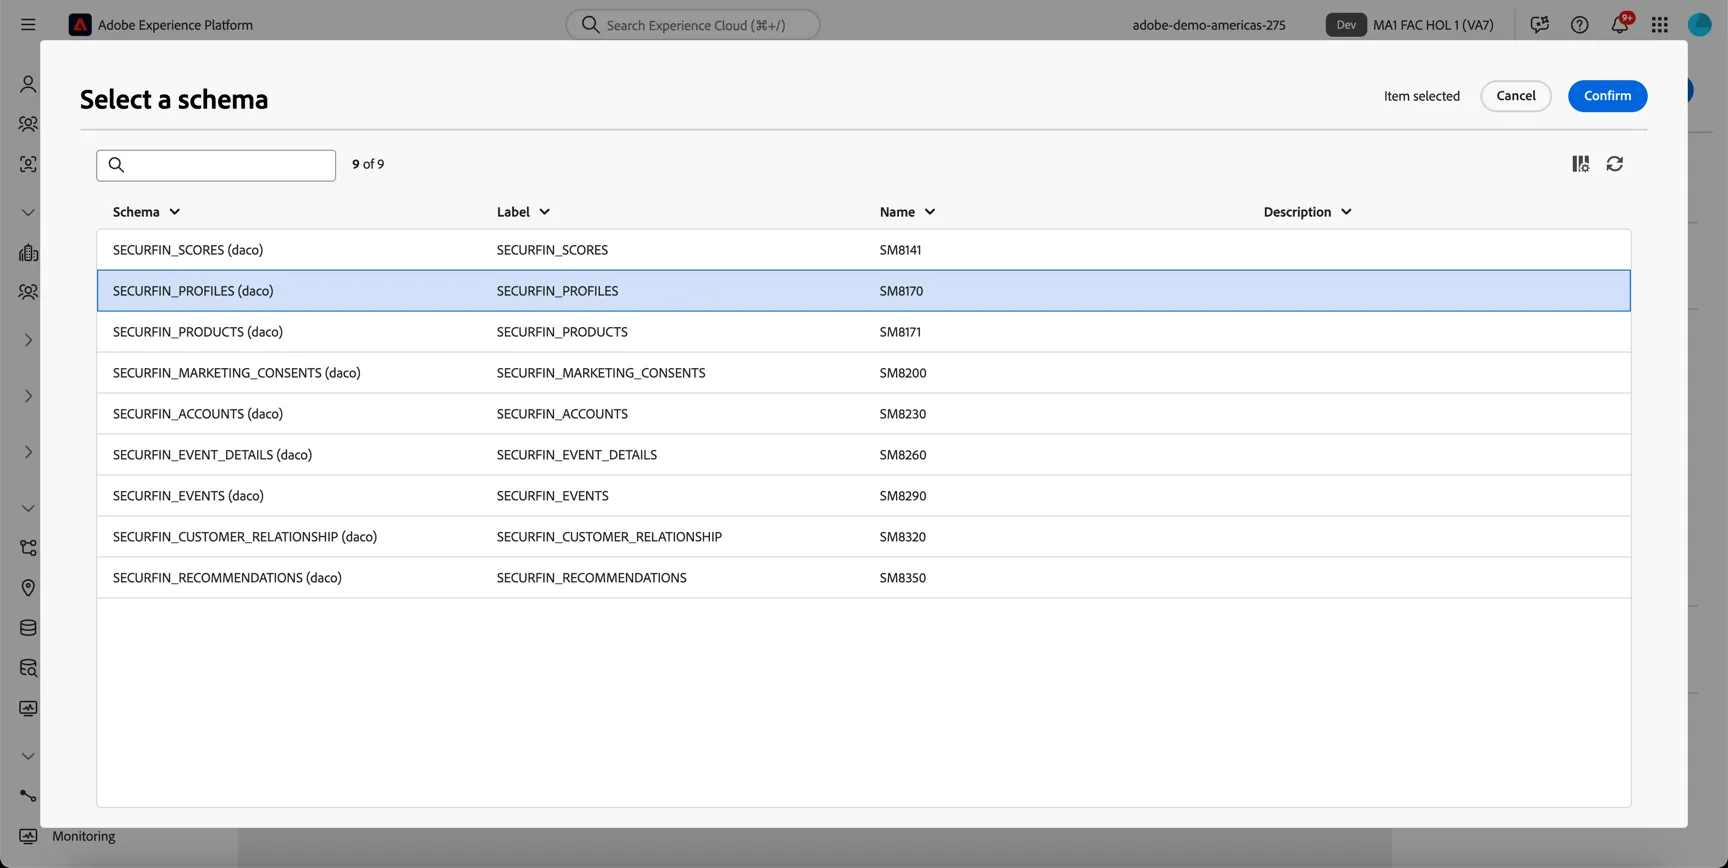Click the Adobe Experience Platform logo
1728x868 pixels.
tap(80, 25)
